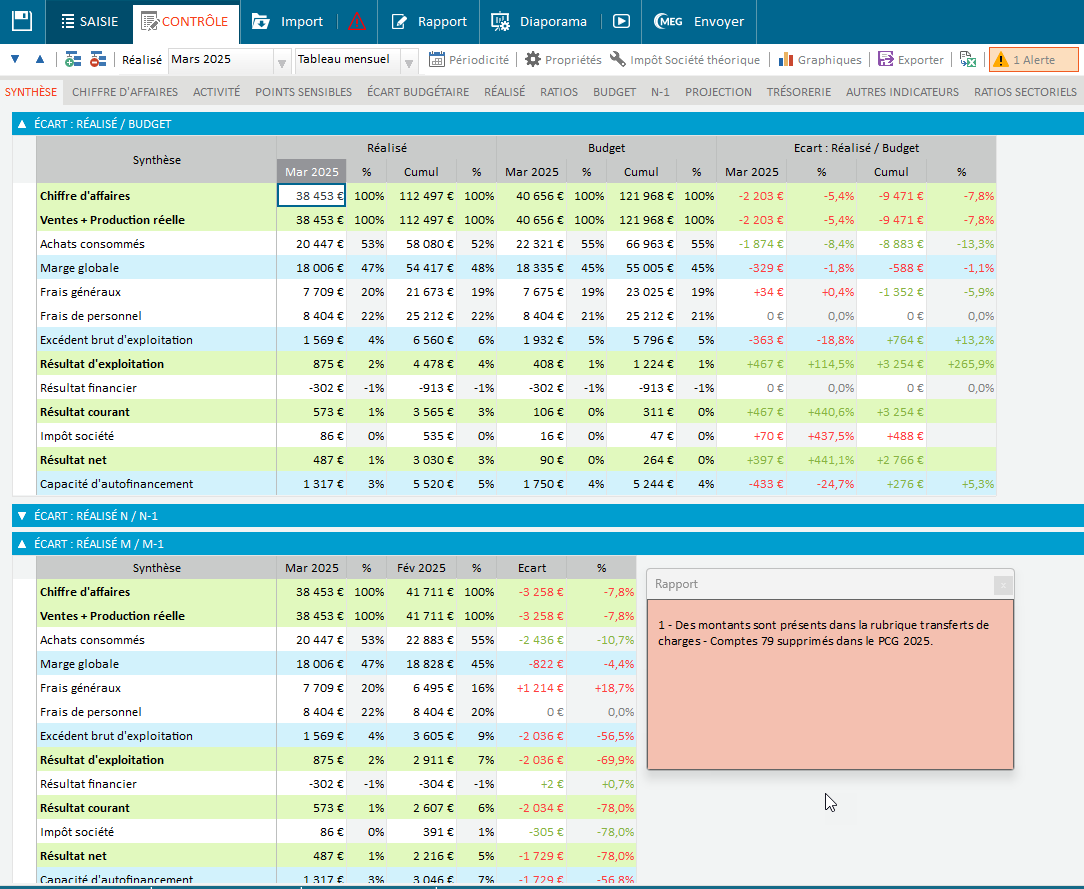
Task: Collapse ÉCART : RÉALISÉ / BUDGET section
Action: pos(21,124)
